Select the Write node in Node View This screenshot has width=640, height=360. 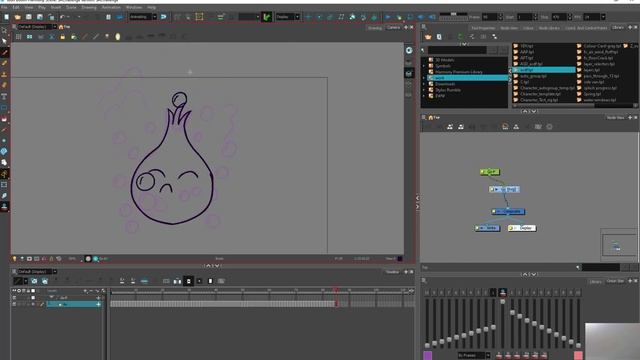(x=487, y=228)
